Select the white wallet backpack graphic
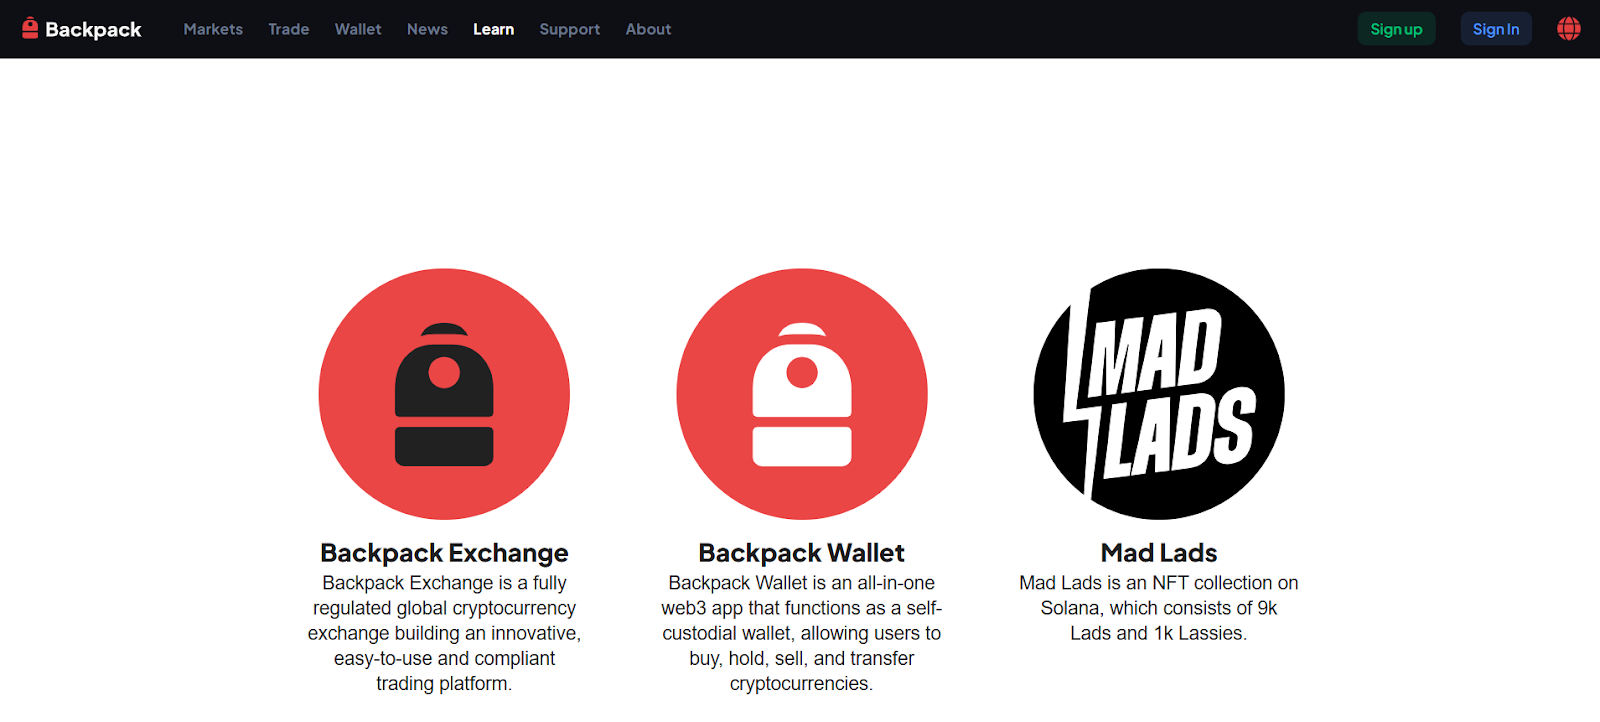The image size is (1600, 722). pyautogui.click(x=801, y=395)
